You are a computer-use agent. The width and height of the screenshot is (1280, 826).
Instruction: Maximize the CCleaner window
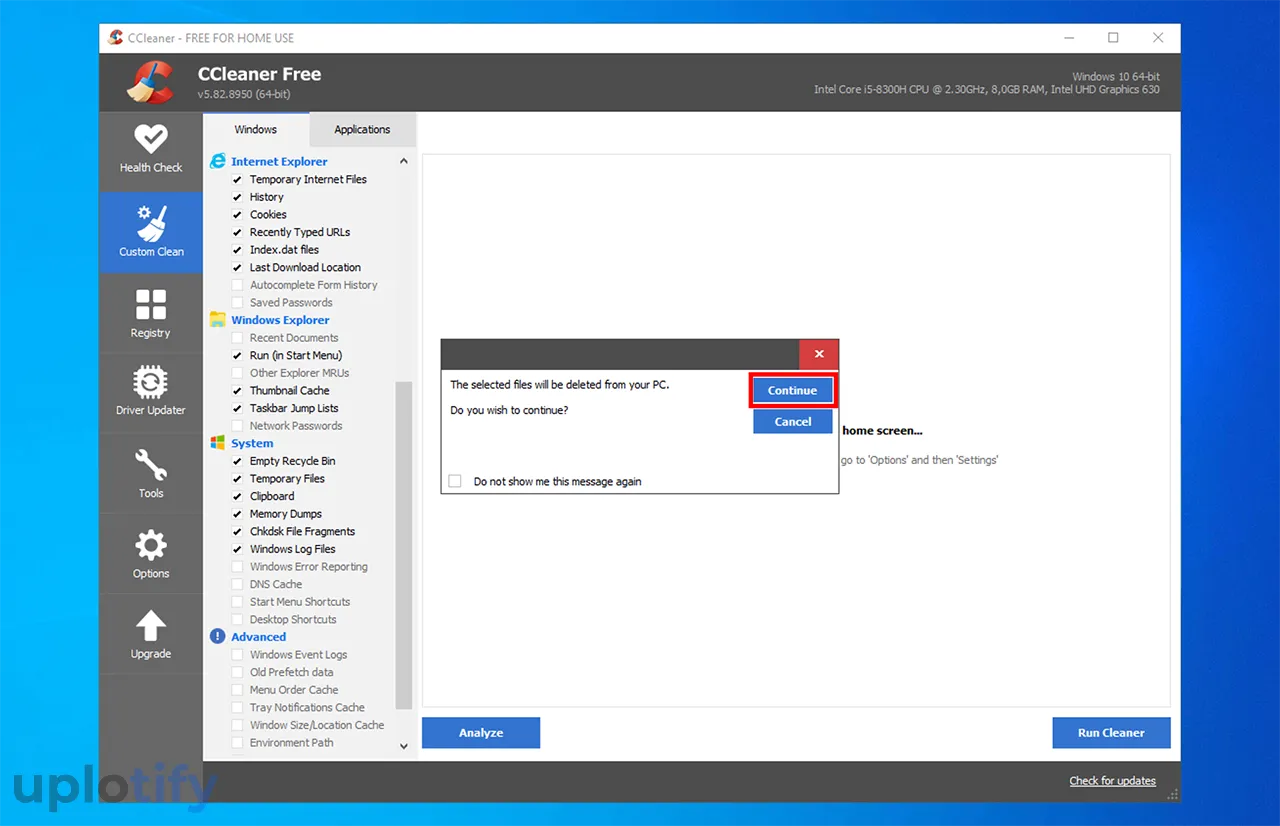click(x=1113, y=38)
